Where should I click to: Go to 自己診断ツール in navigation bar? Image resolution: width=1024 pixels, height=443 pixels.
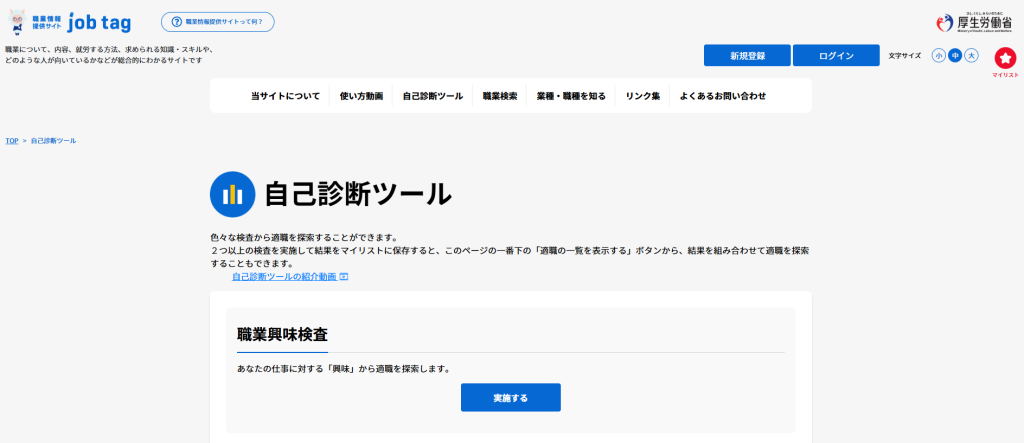[x=432, y=96]
